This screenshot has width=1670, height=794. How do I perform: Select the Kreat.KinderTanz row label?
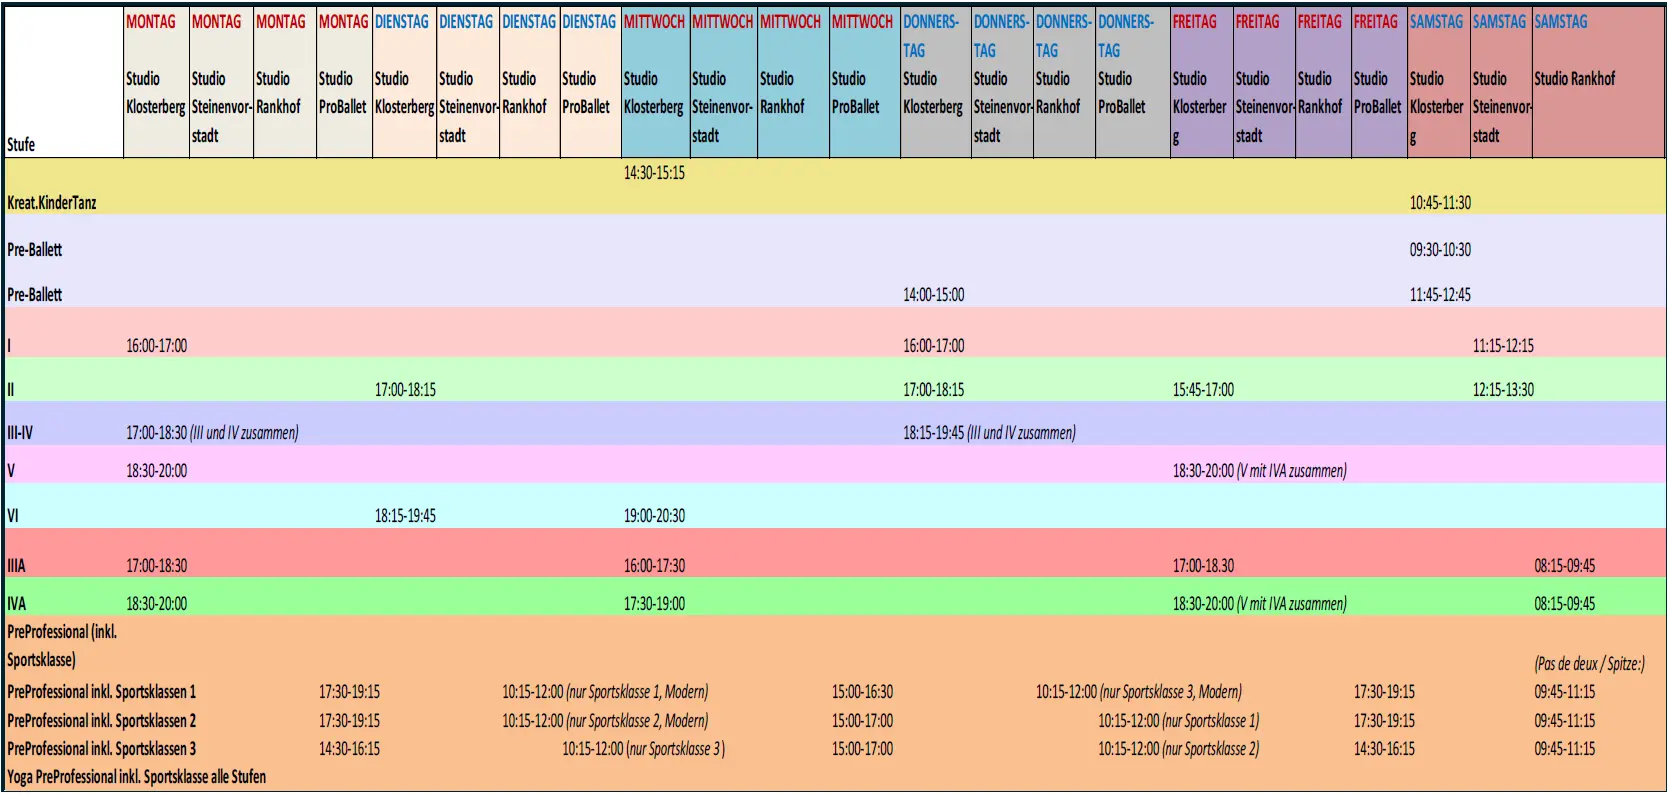coord(52,203)
